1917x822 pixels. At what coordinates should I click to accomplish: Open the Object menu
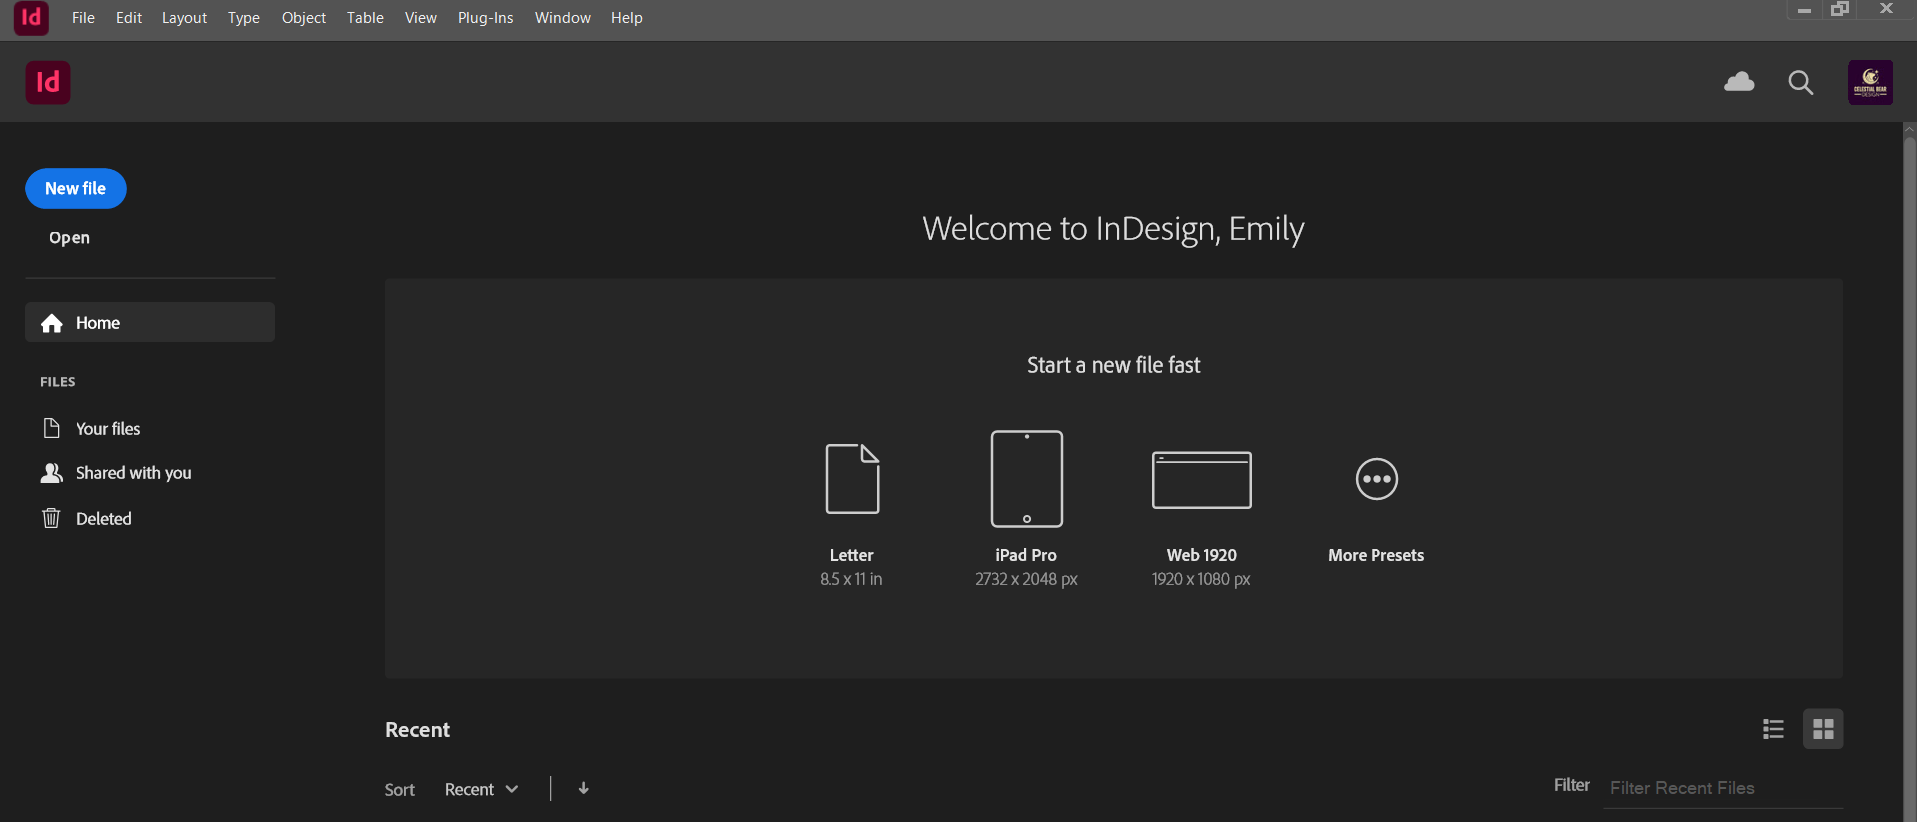(x=304, y=18)
